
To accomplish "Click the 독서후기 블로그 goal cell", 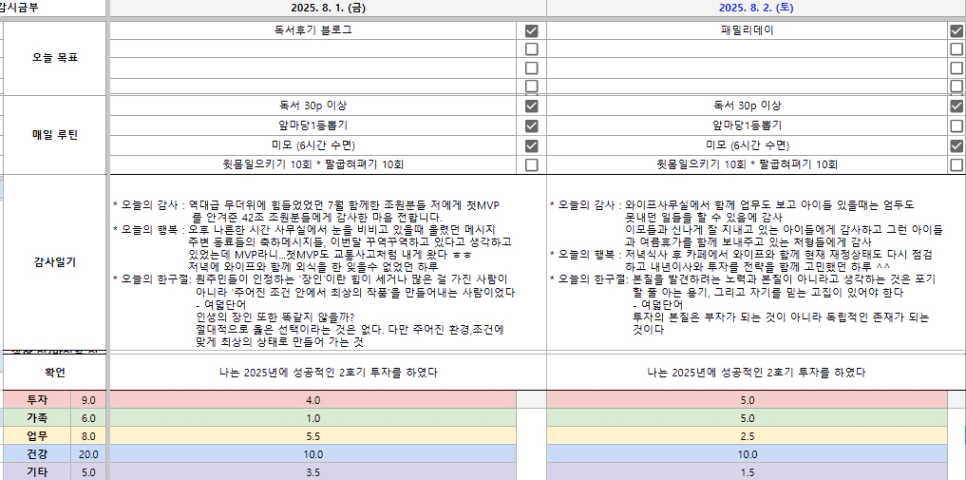I will tap(313, 30).
